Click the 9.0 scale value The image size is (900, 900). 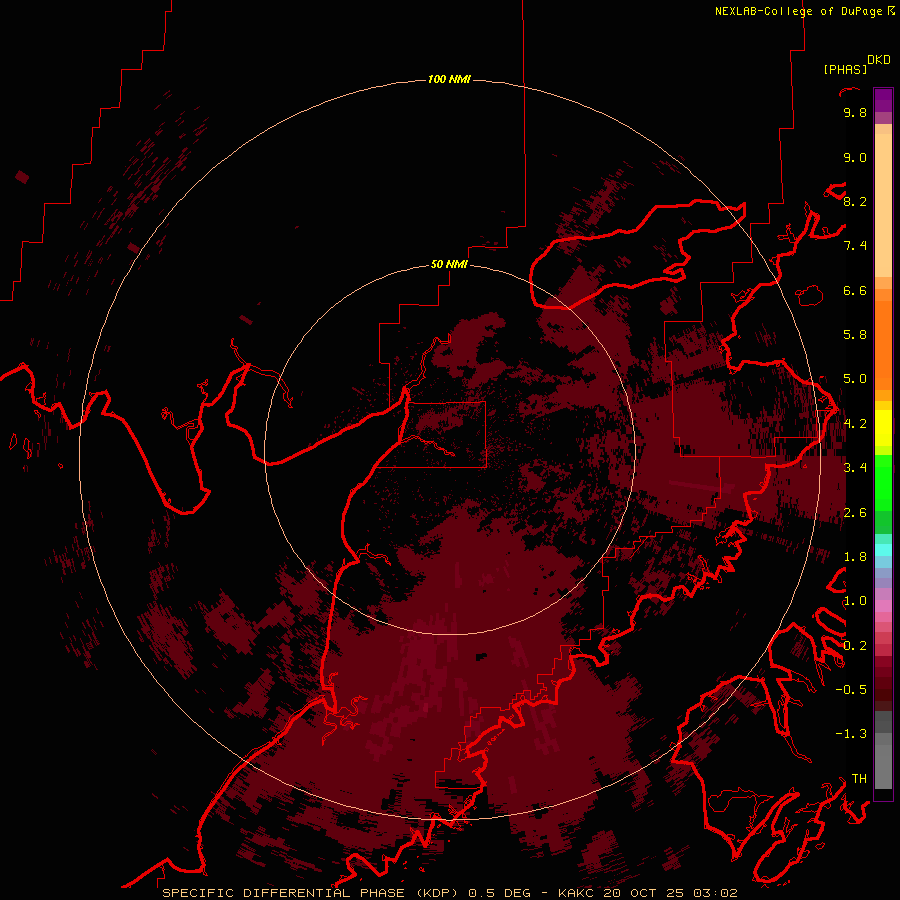pos(855,157)
